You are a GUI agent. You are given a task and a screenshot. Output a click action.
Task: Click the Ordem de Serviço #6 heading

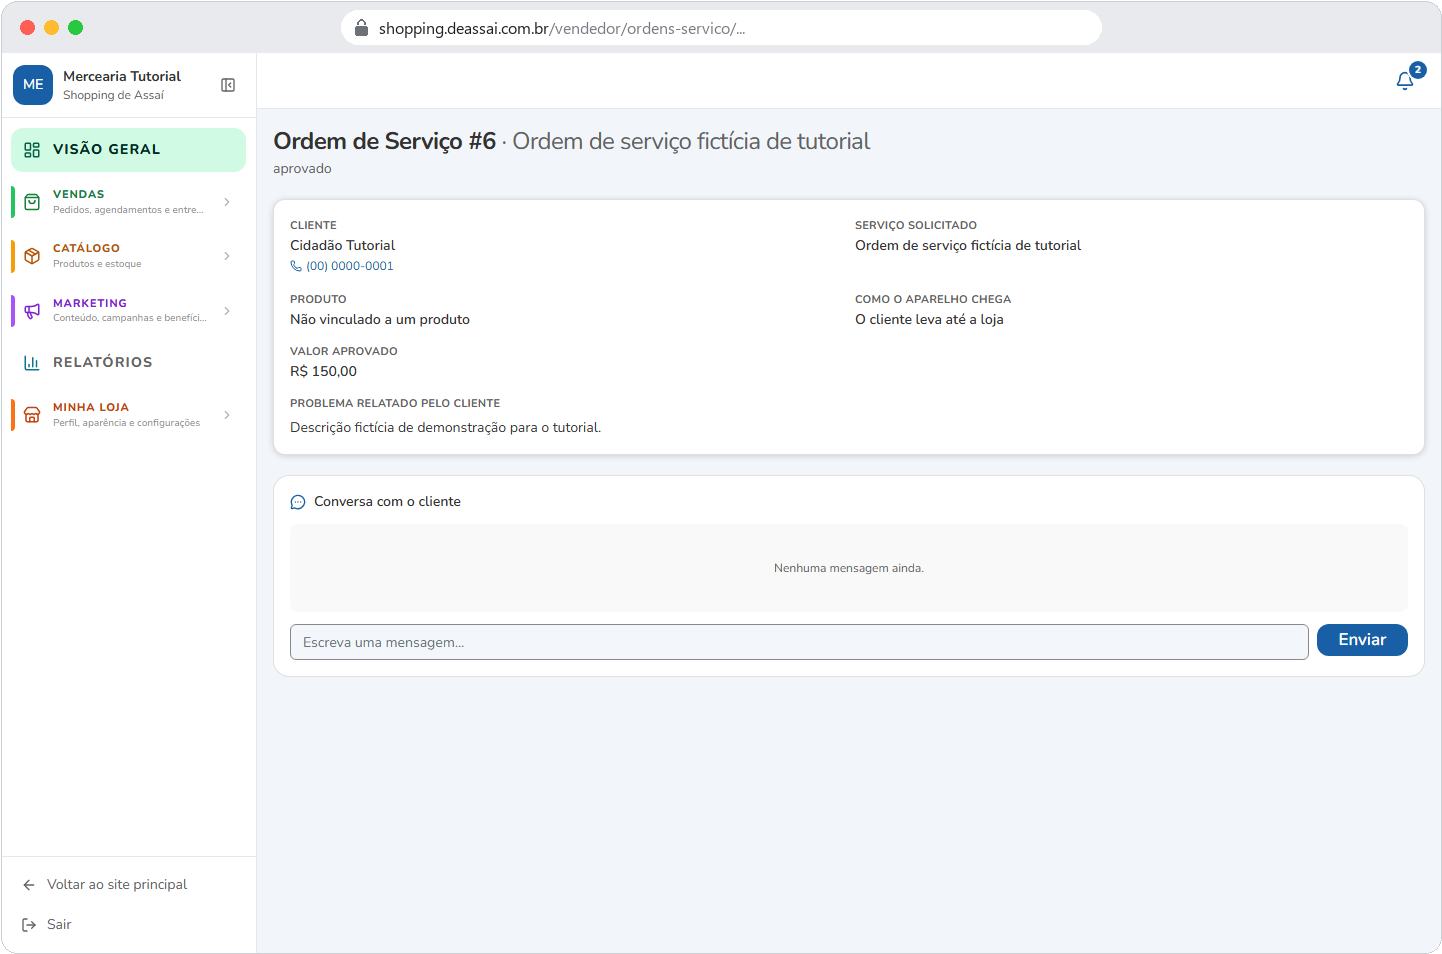[x=385, y=141]
